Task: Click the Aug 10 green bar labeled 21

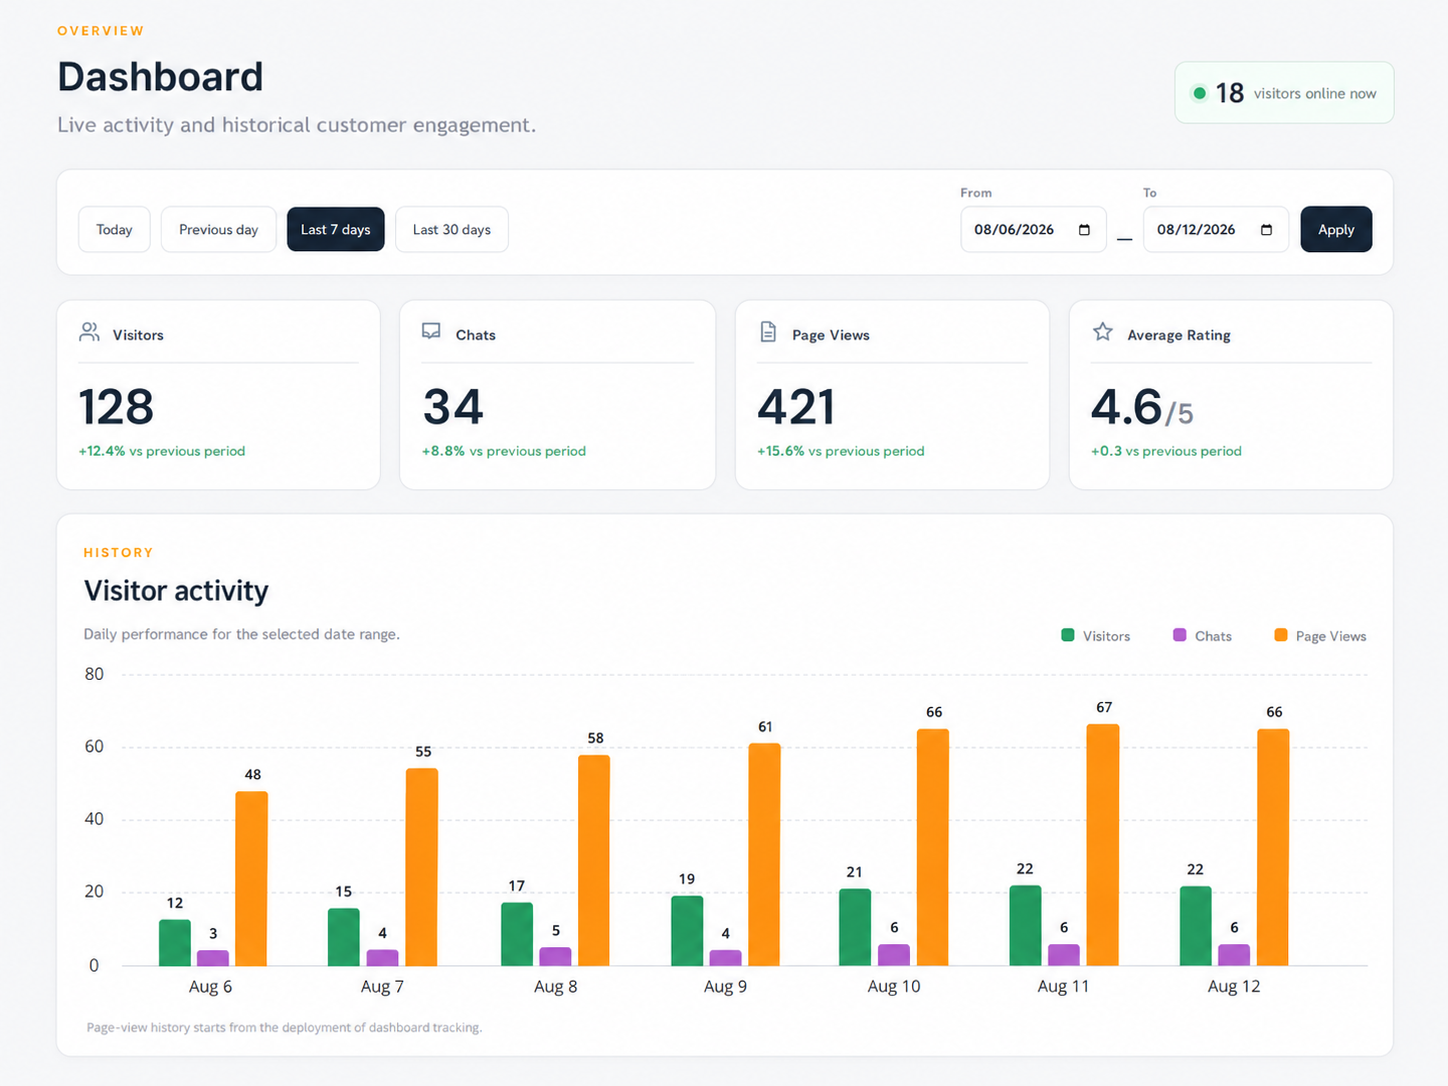Action: click(x=855, y=927)
